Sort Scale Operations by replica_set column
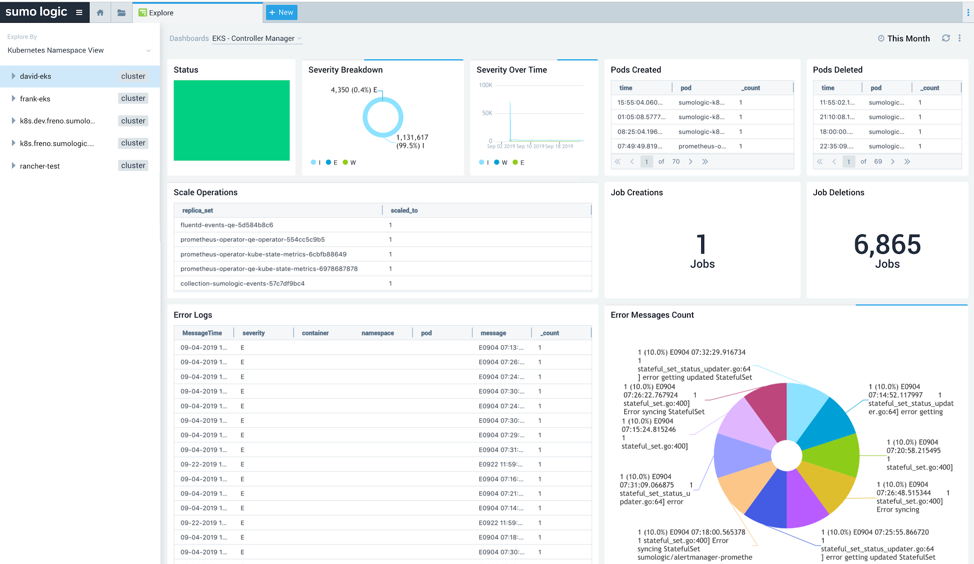This screenshot has width=974, height=564. 198,211
